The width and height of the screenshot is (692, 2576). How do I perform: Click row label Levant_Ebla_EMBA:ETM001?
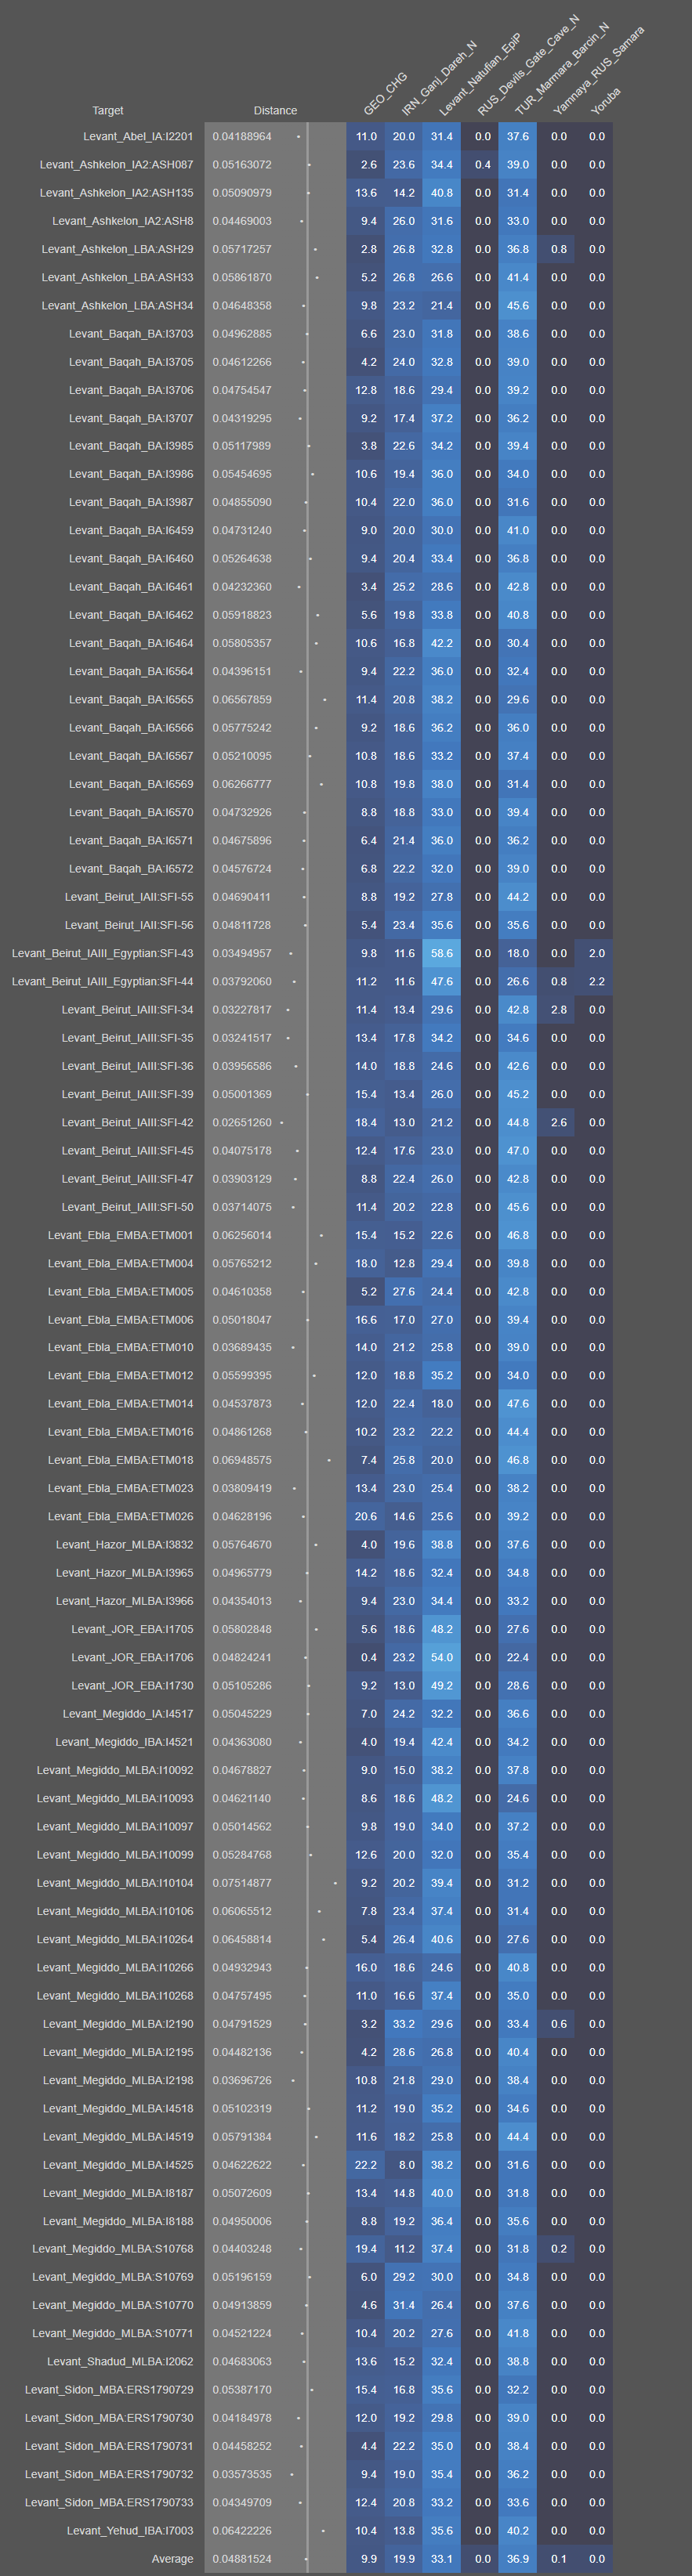[x=120, y=1235]
